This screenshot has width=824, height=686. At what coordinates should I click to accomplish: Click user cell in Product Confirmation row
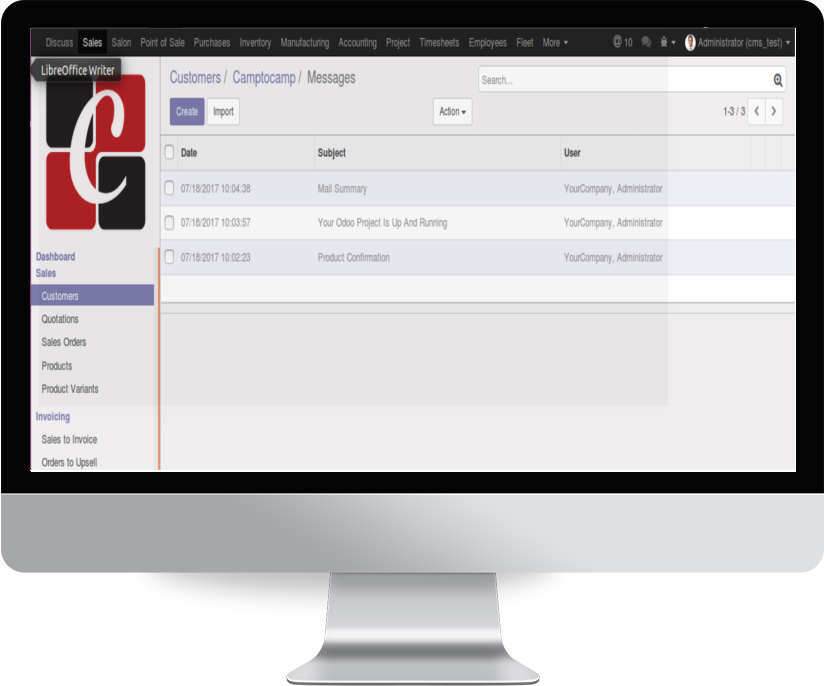(x=613, y=258)
